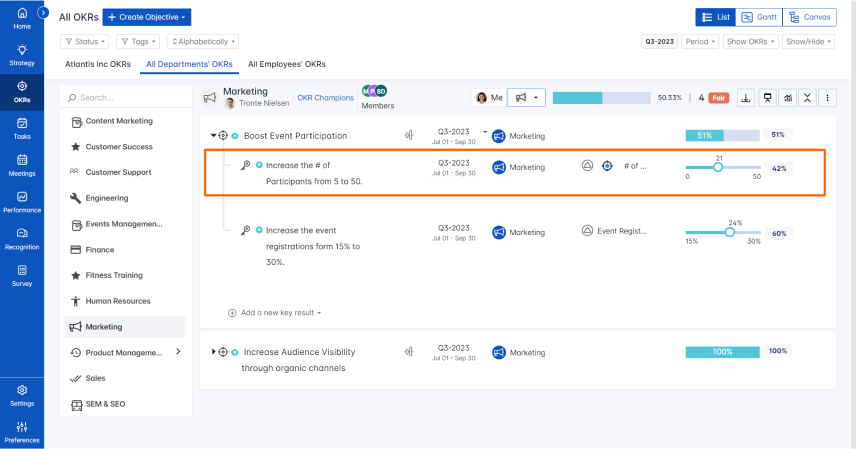
Task: Switch to the Canvas view
Action: 810,17
